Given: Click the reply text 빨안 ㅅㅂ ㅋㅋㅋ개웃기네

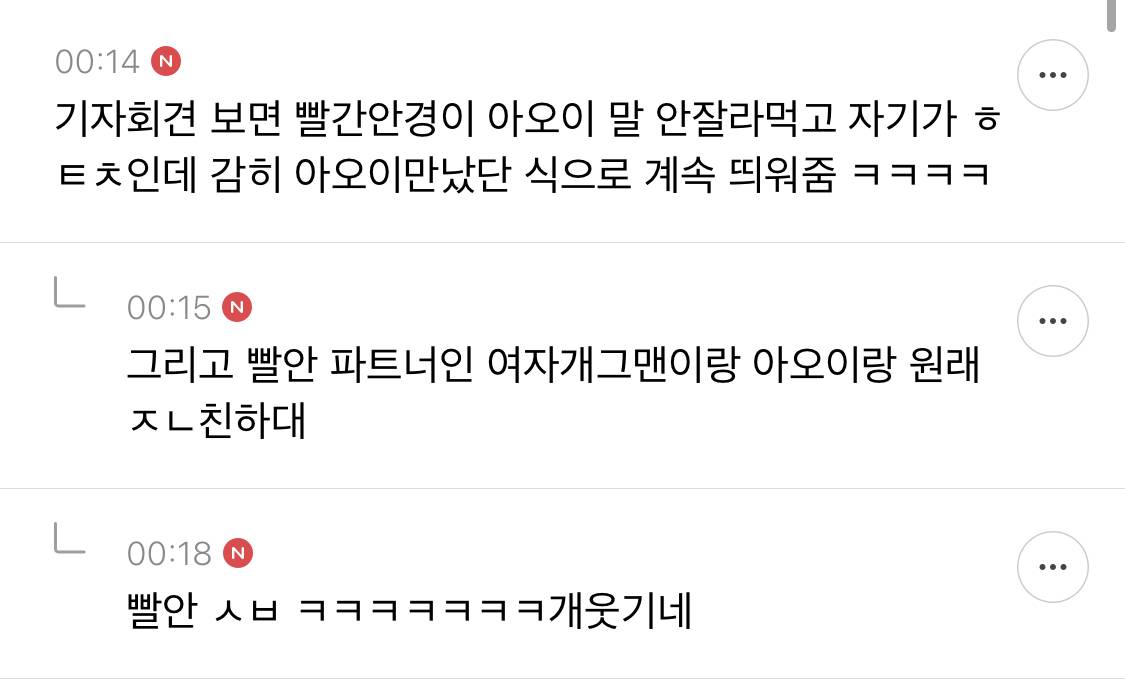Looking at the screenshot, I should tap(409, 611).
